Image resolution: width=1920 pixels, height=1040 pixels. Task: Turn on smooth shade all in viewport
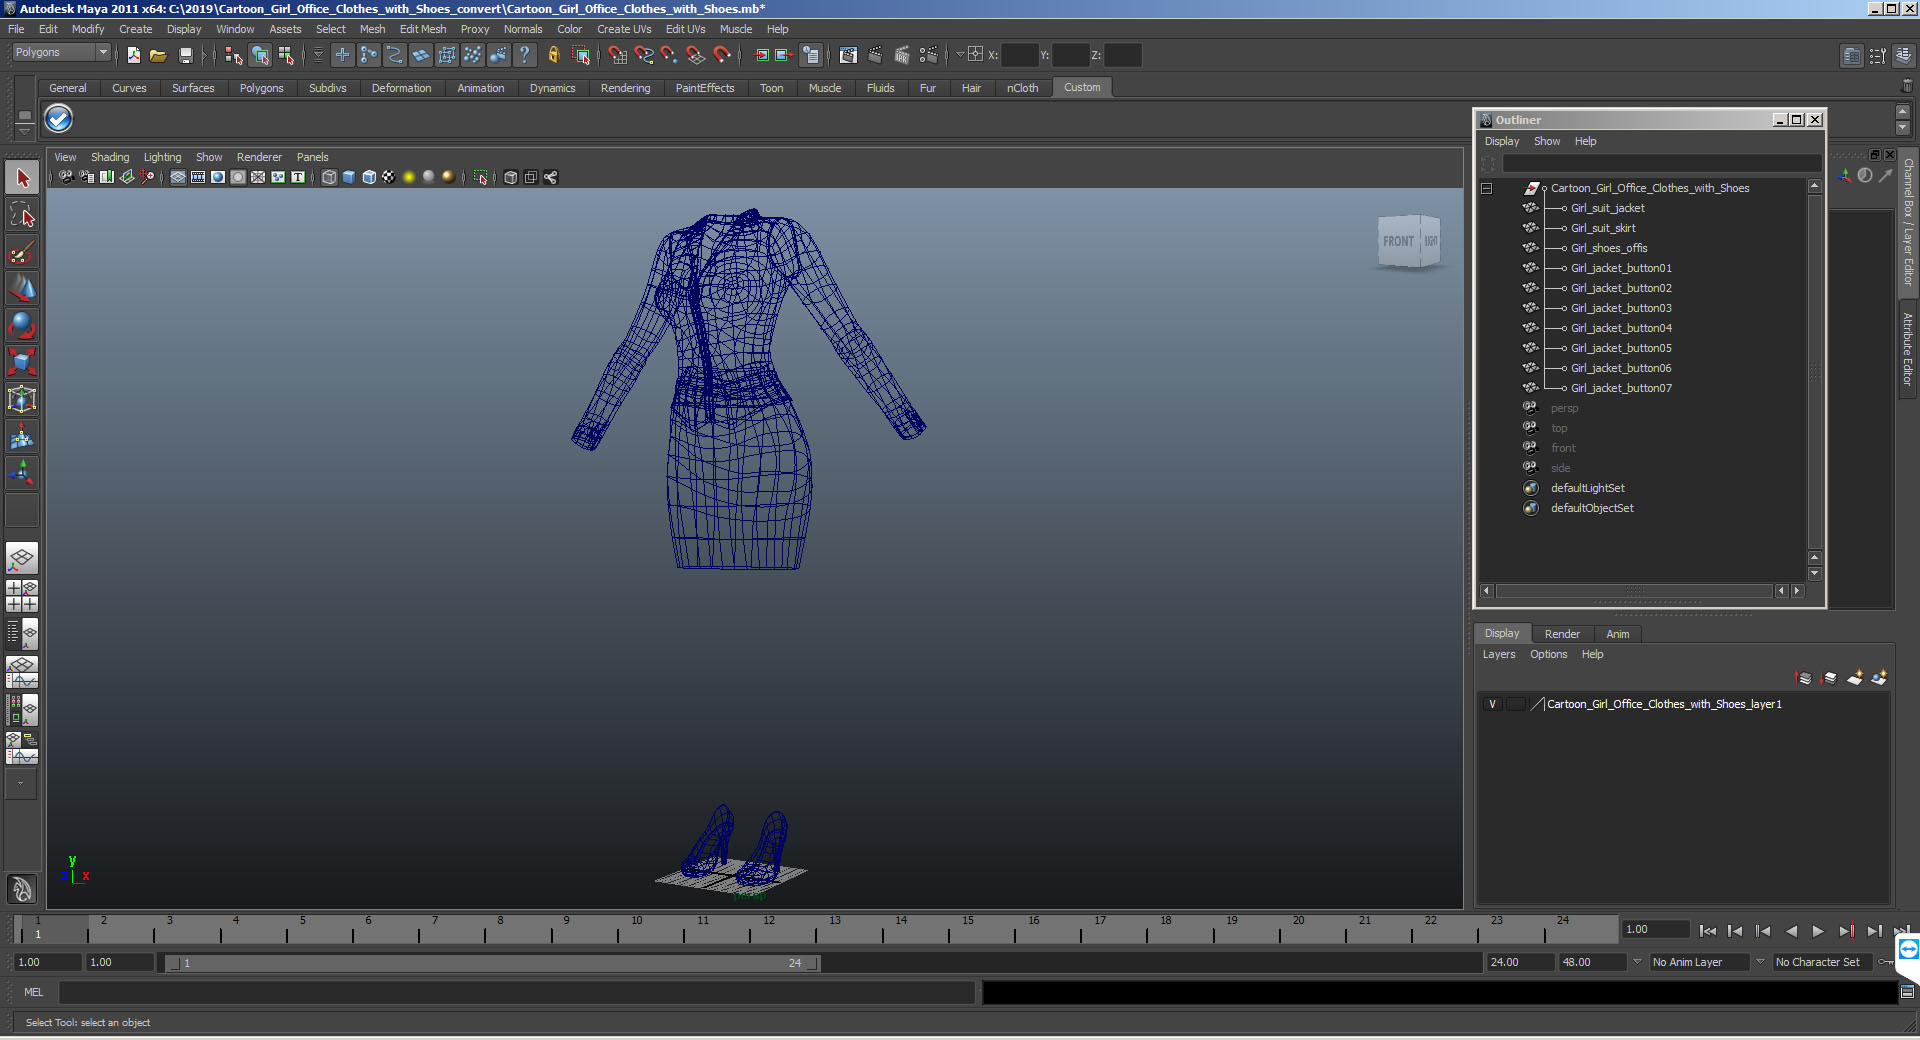coord(349,177)
